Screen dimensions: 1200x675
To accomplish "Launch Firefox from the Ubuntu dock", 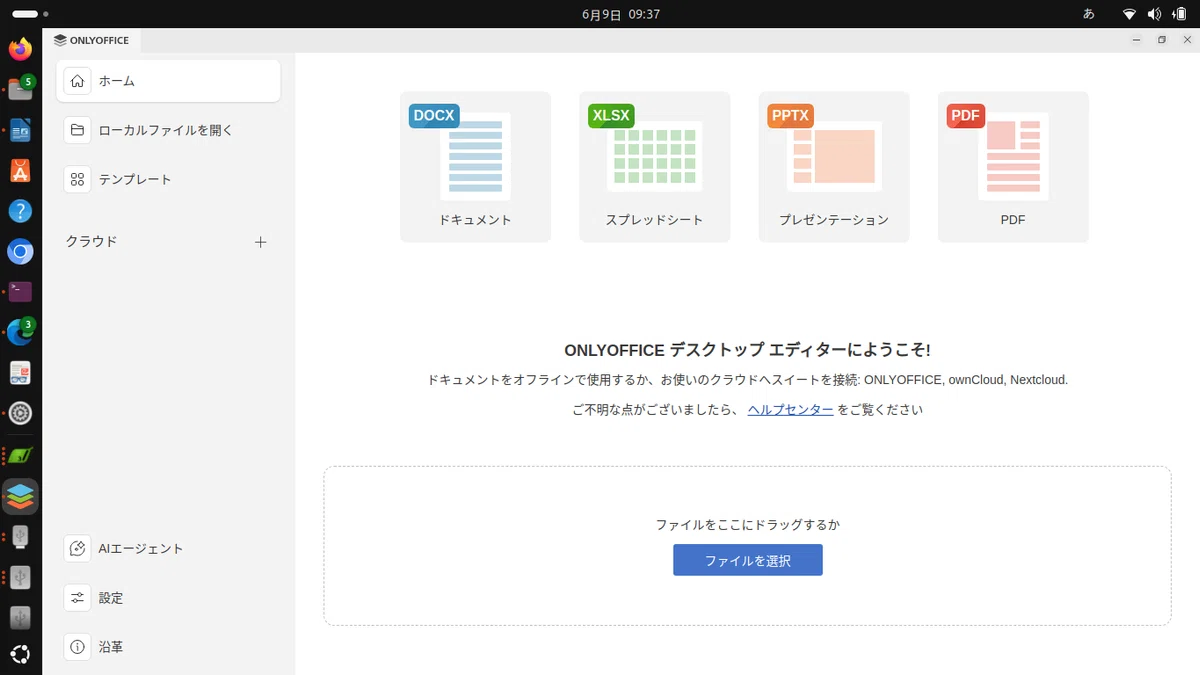I will pyautogui.click(x=20, y=48).
